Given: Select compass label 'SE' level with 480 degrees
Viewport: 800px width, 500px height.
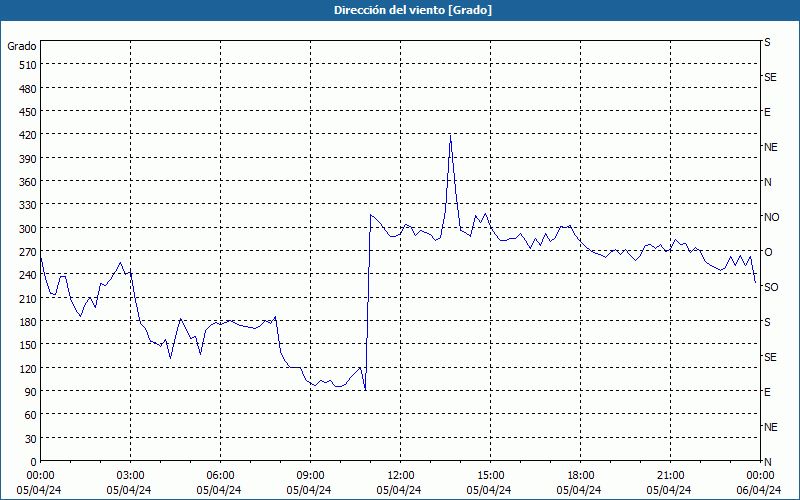Looking at the screenshot, I should tap(770, 77).
